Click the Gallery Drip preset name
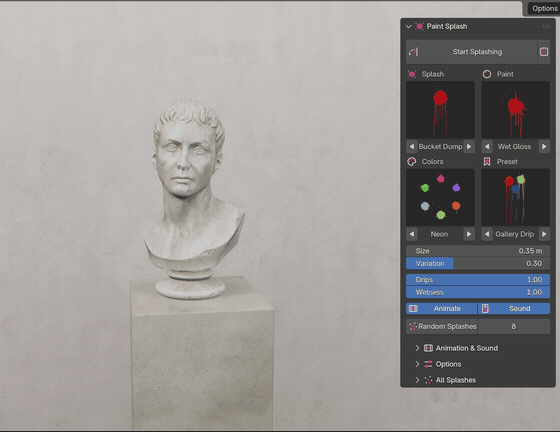The image size is (560, 432). point(515,234)
